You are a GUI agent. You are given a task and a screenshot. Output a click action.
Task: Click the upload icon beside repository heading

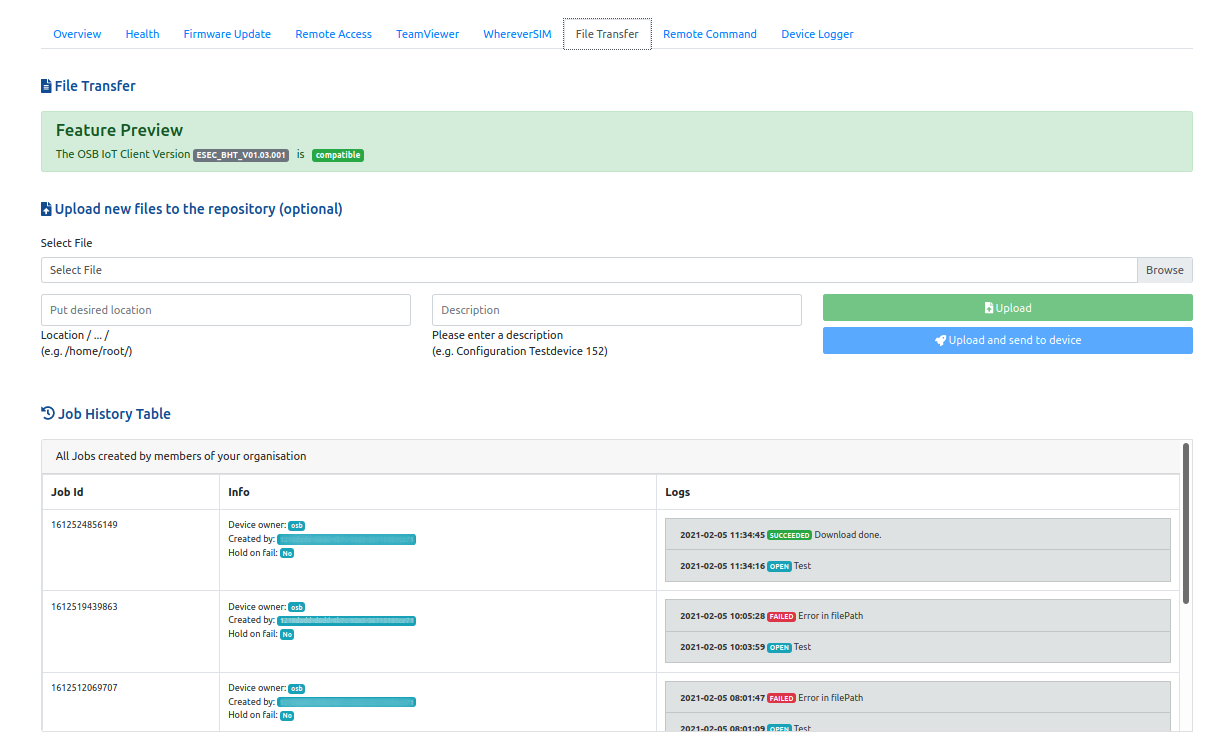(46, 209)
